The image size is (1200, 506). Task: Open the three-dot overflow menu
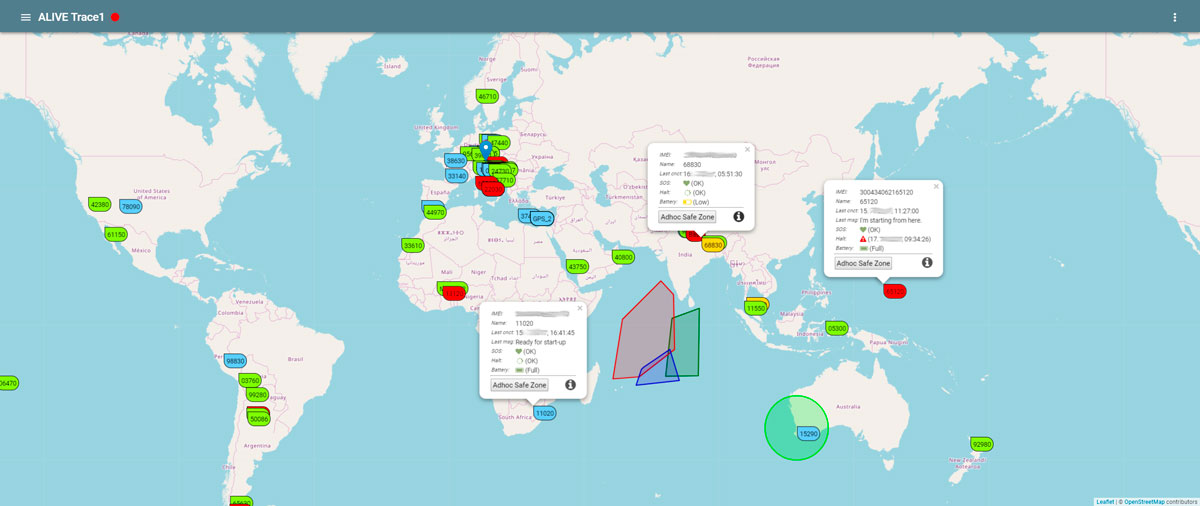1174,17
